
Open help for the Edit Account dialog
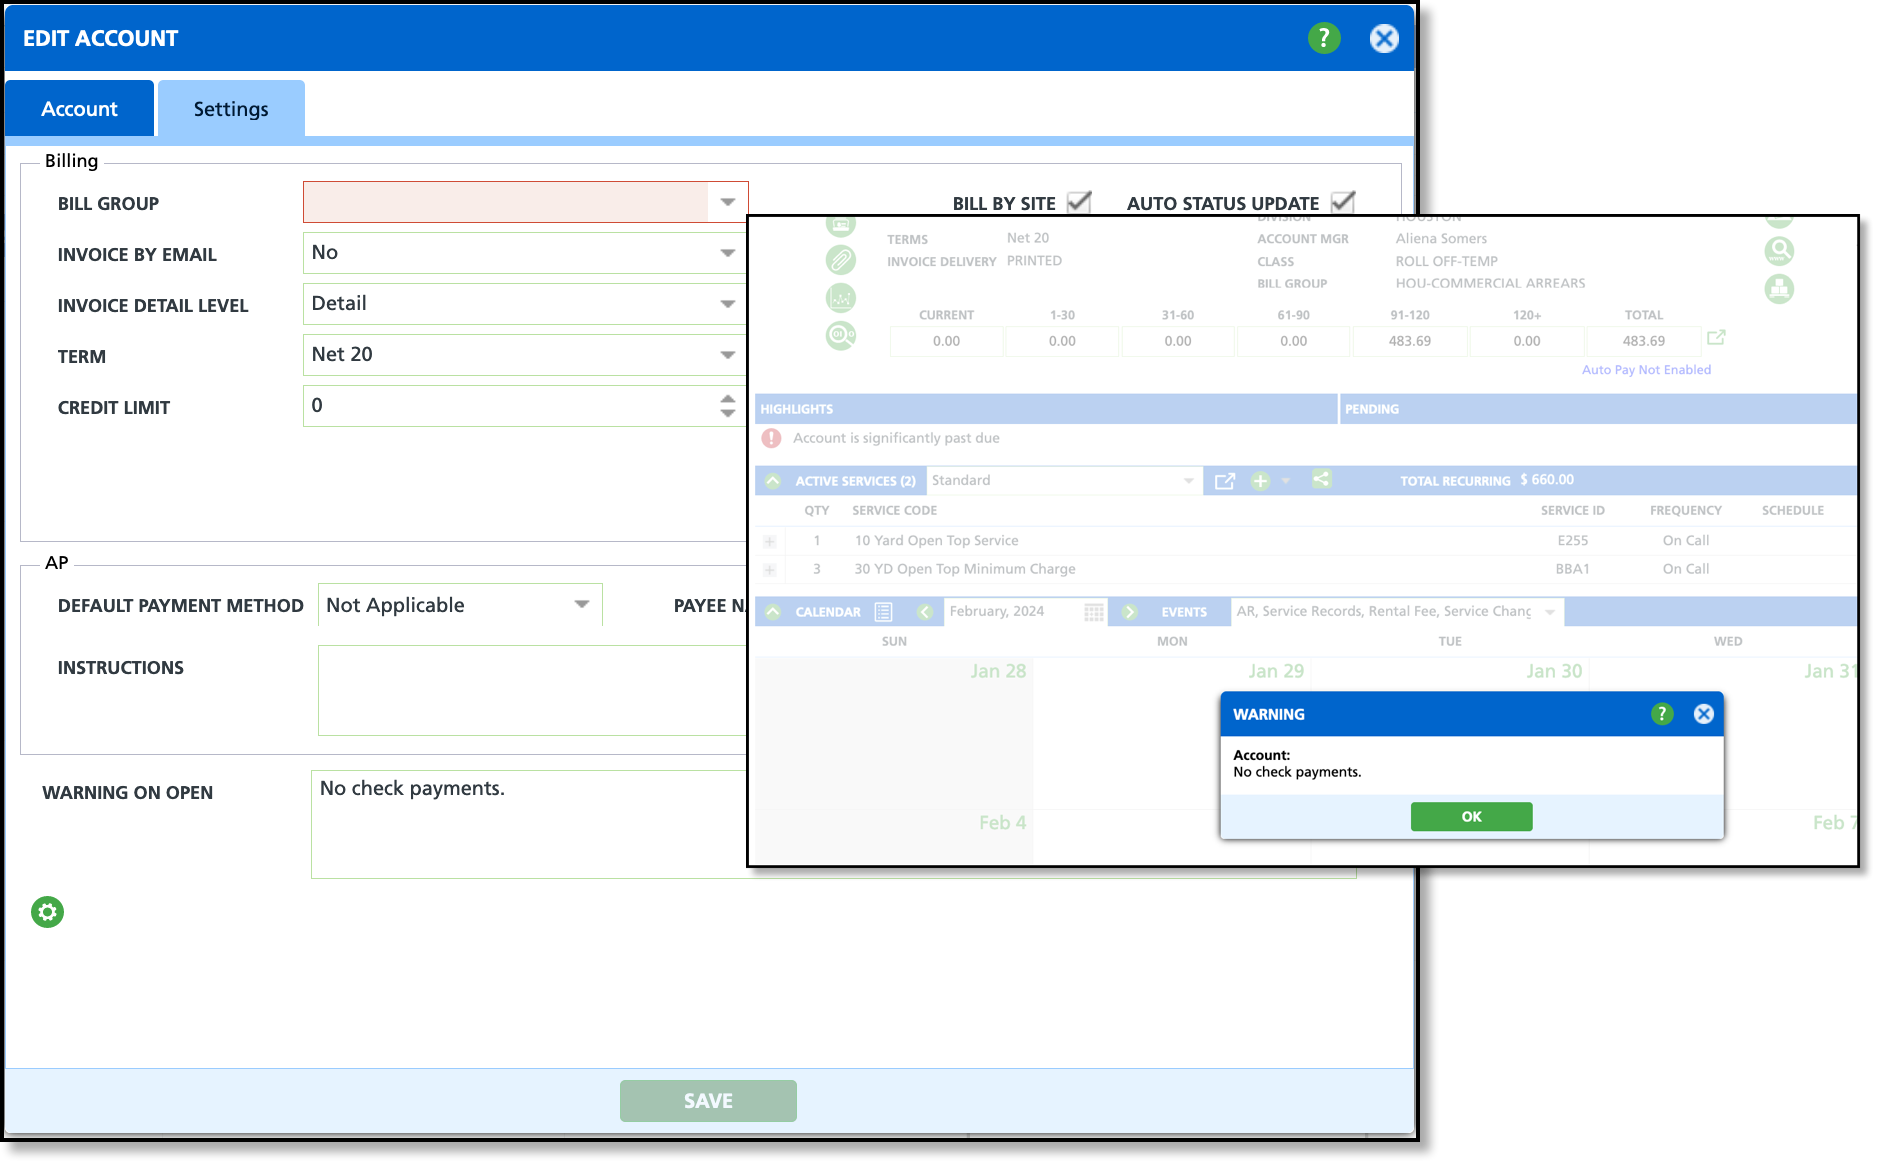pyautogui.click(x=1324, y=38)
